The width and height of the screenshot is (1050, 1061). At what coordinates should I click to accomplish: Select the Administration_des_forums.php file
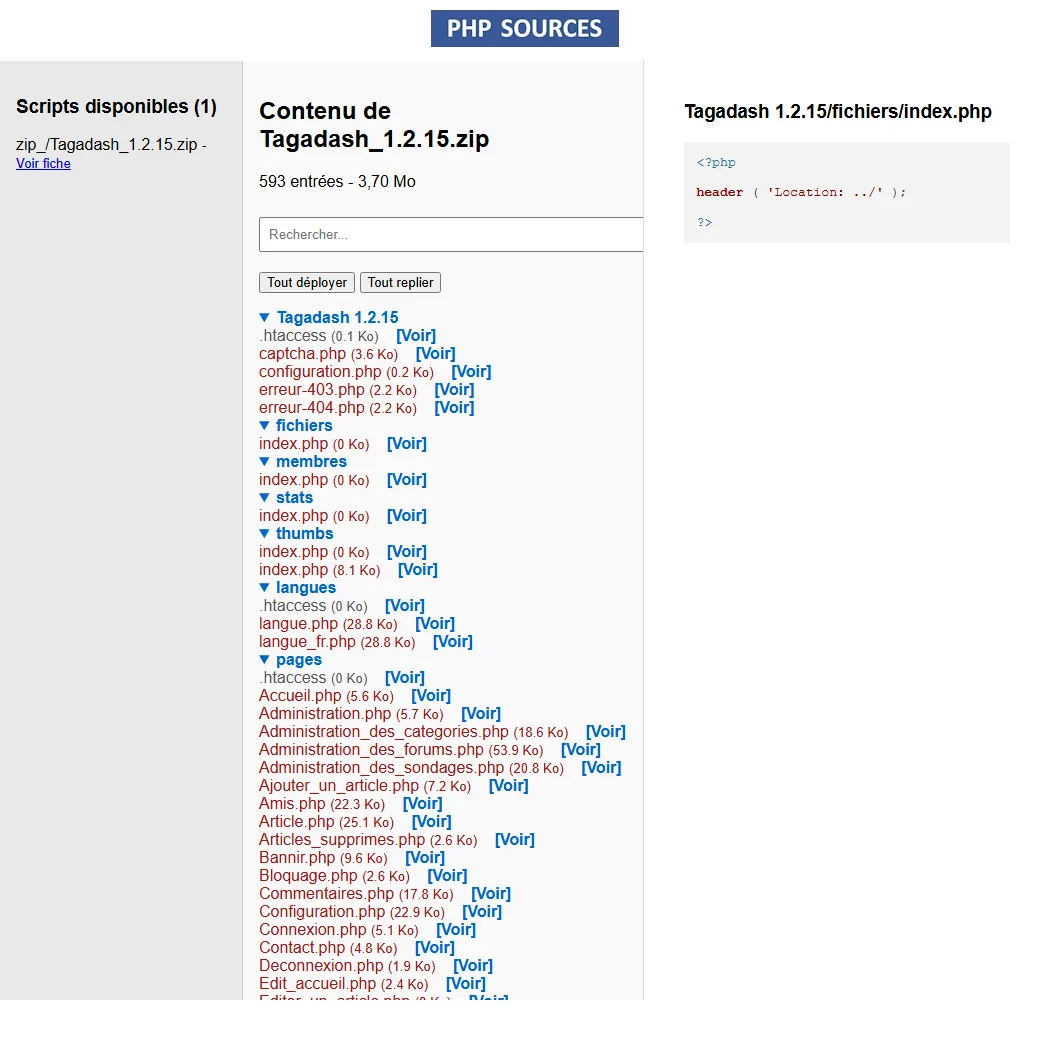pyautogui.click(x=371, y=750)
